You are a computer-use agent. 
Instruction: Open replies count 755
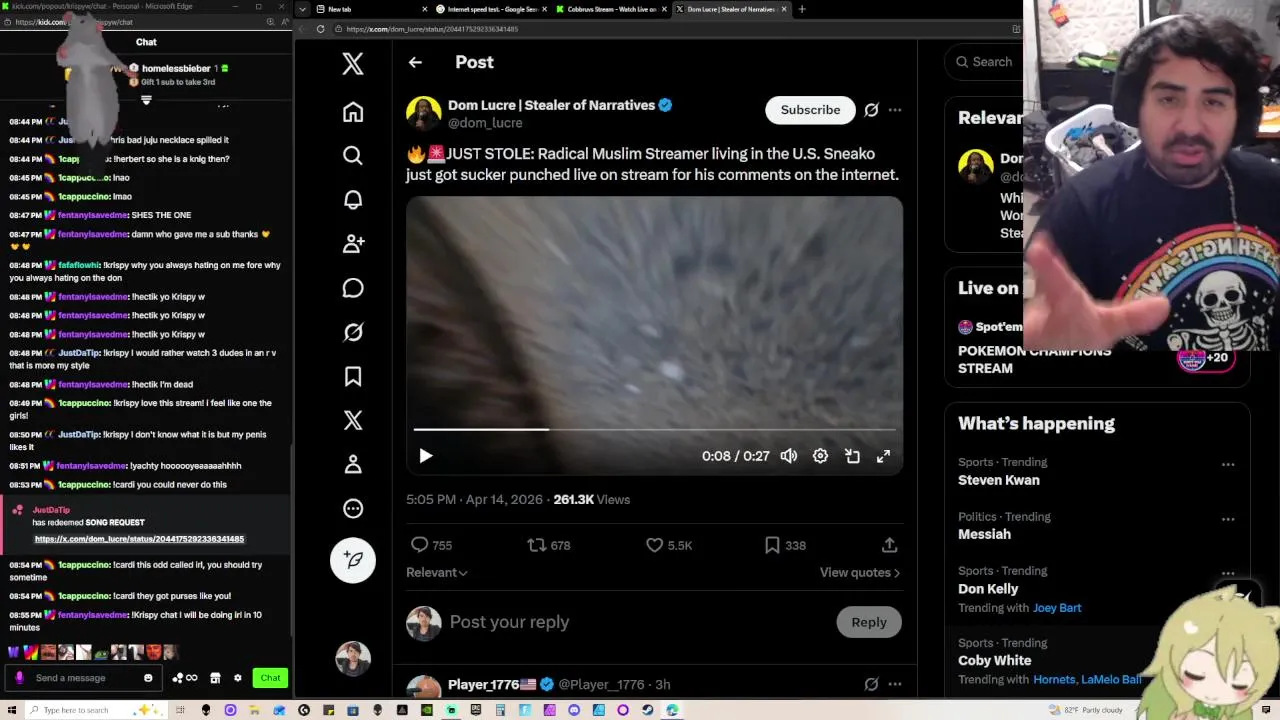coord(432,545)
